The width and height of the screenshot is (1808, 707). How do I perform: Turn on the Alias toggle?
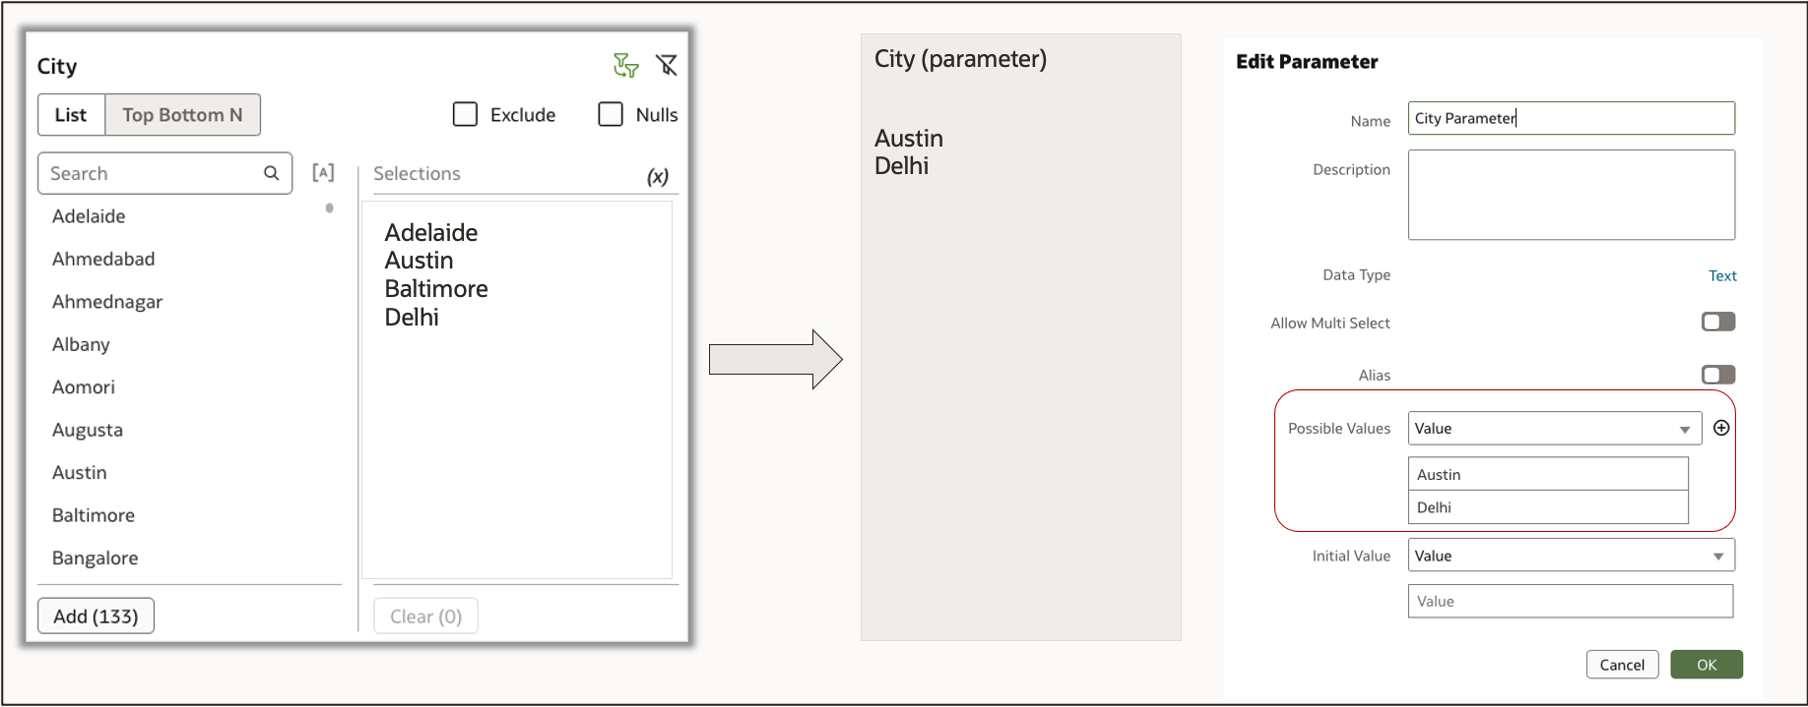coord(1718,375)
